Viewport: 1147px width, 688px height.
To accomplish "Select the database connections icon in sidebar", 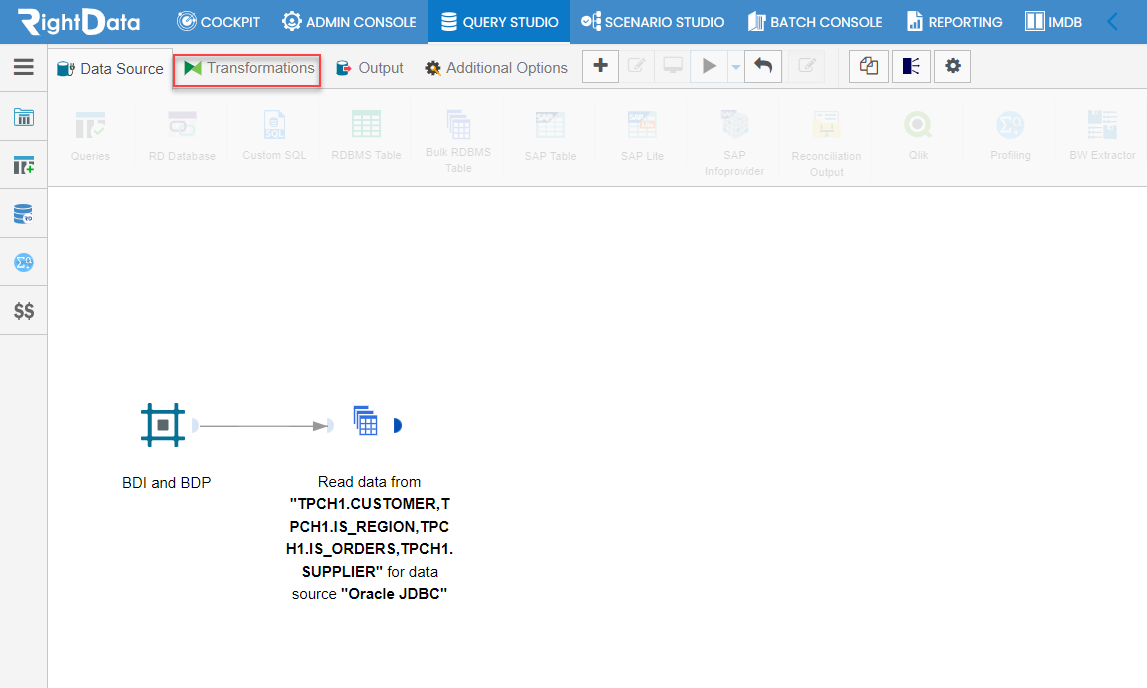I will [24, 213].
